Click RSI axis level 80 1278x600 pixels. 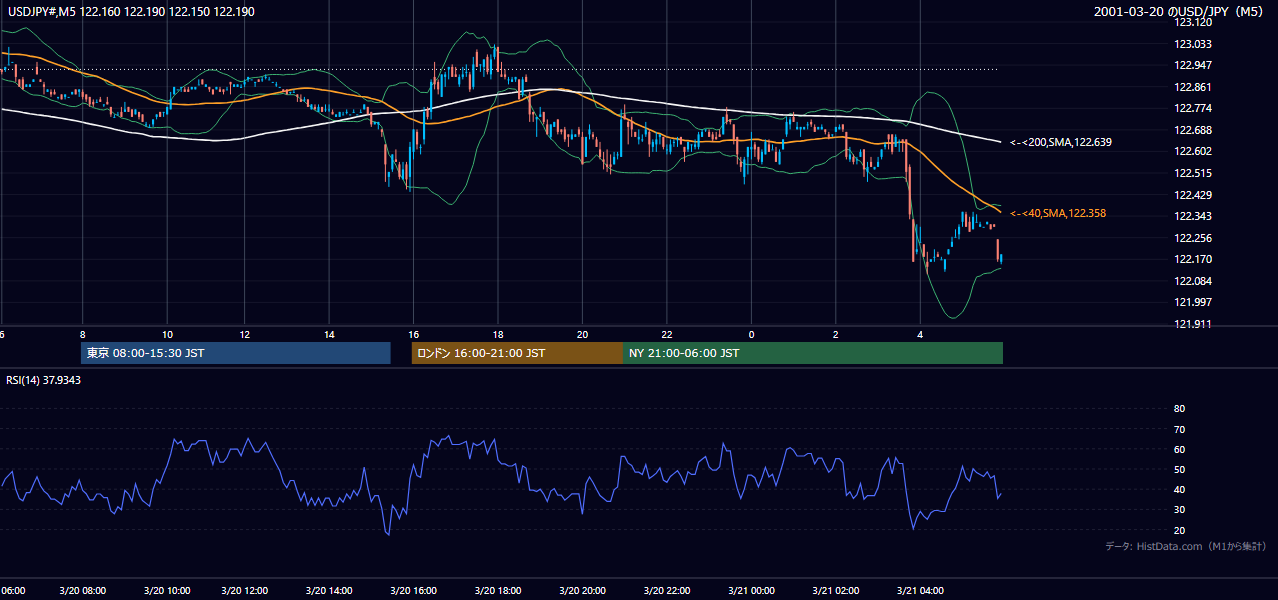click(x=1179, y=409)
